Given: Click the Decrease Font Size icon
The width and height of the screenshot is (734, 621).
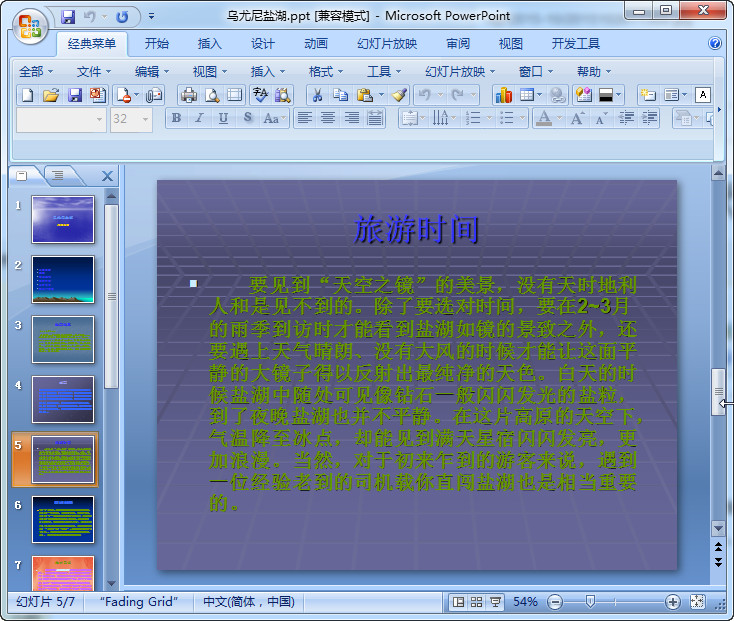Looking at the screenshot, I should pos(601,118).
